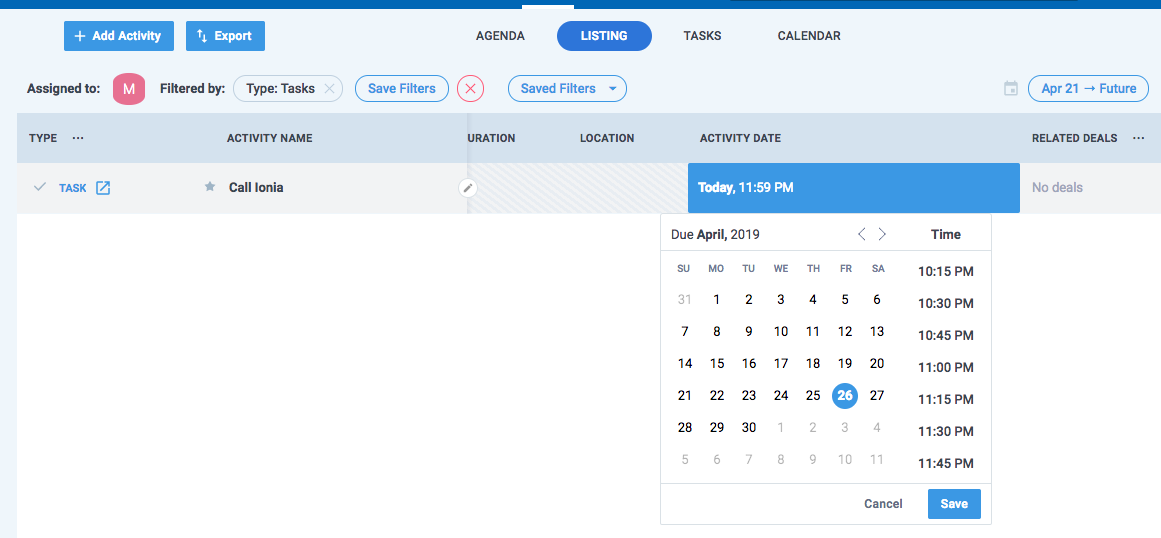Click Save Filters button
The height and width of the screenshot is (538, 1161).
pos(402,89)
